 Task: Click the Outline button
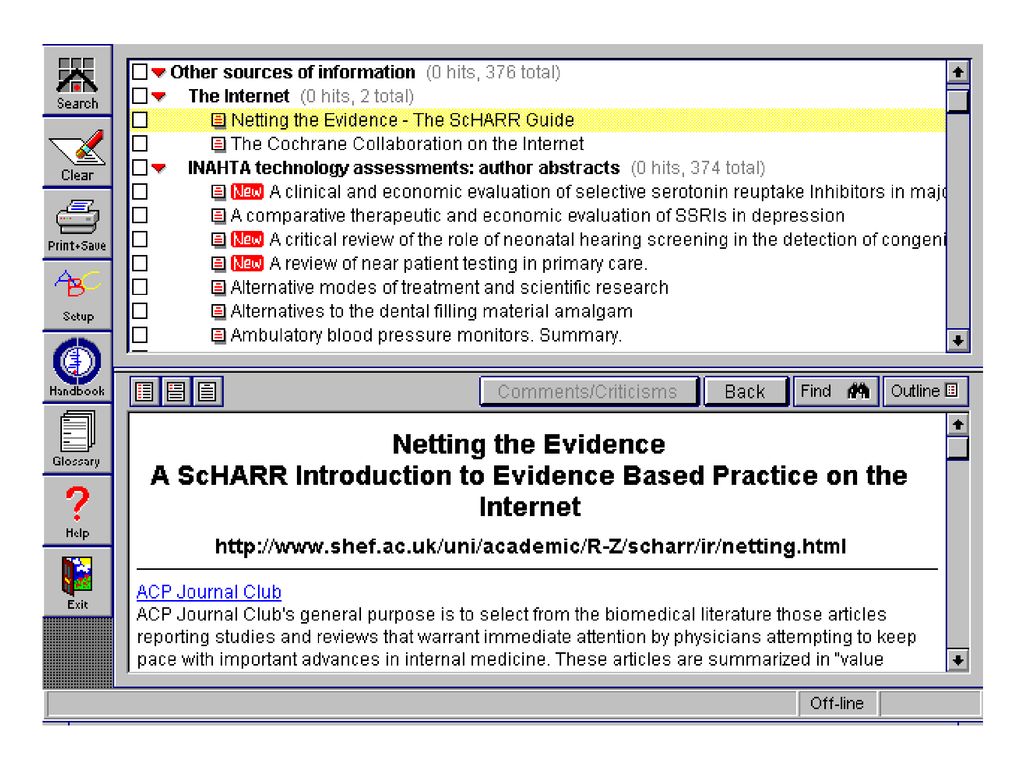pos(925,391)
